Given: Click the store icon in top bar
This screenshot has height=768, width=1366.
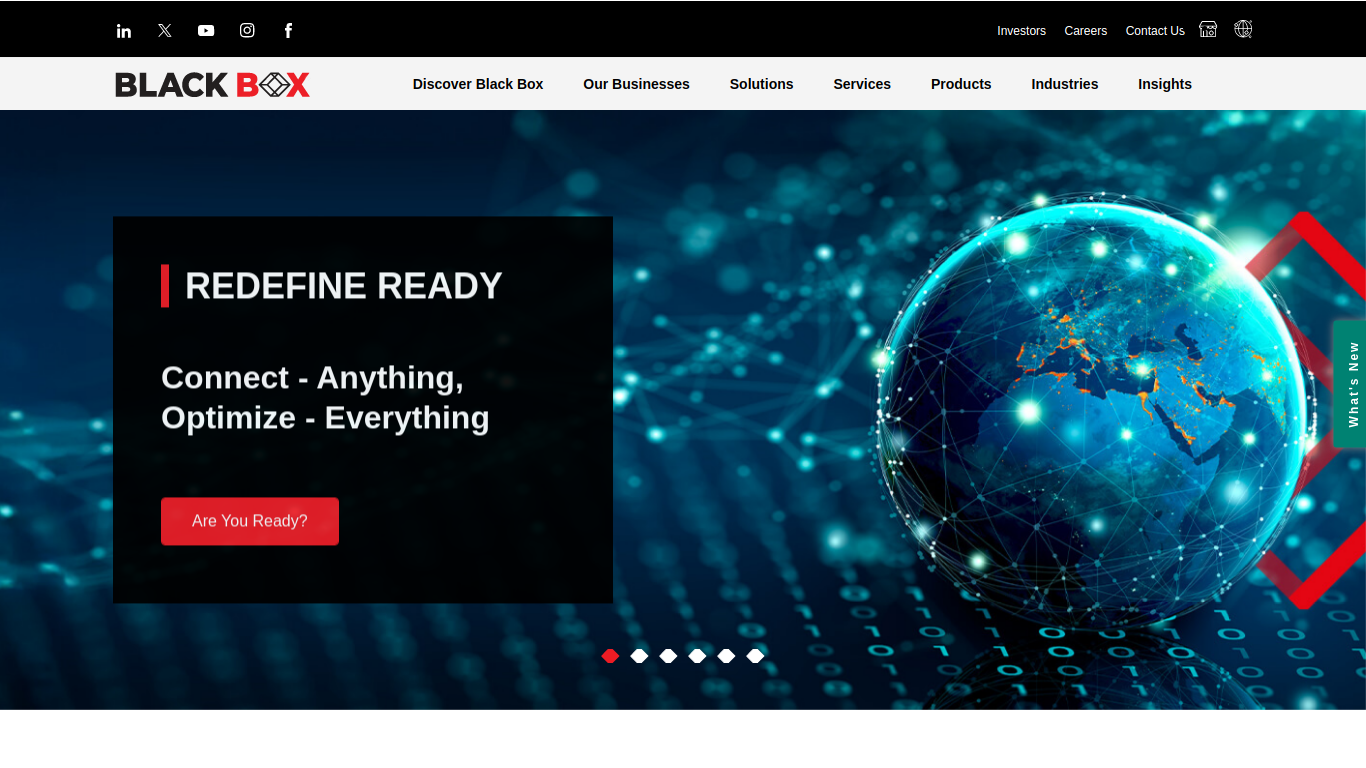Looking at the screenshot, I should point(1208,29).
